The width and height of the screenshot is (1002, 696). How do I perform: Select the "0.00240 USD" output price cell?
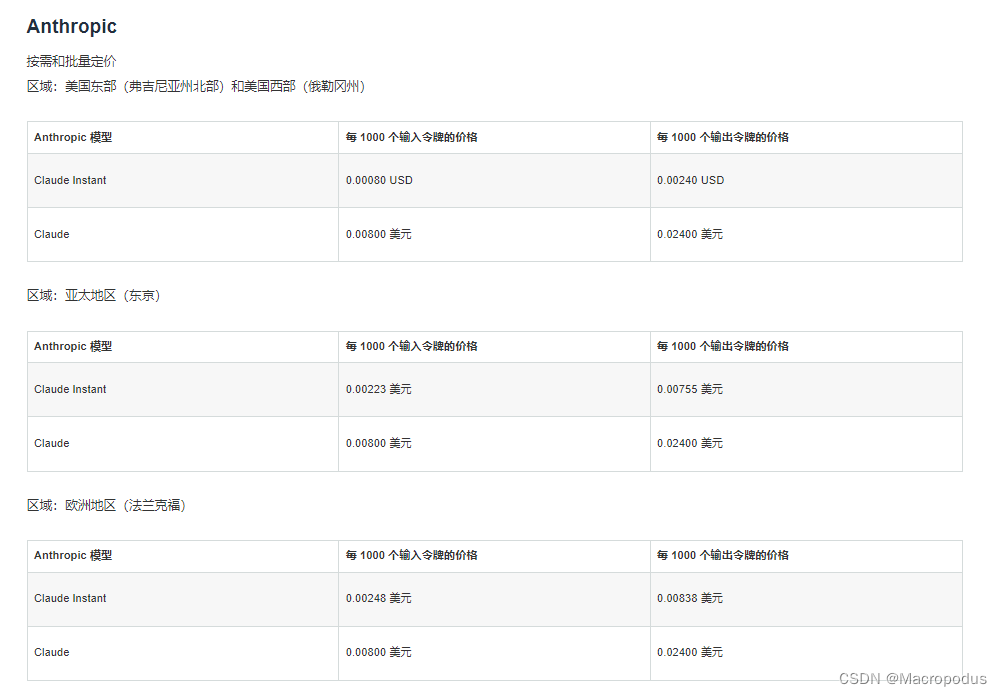(690, 180)
